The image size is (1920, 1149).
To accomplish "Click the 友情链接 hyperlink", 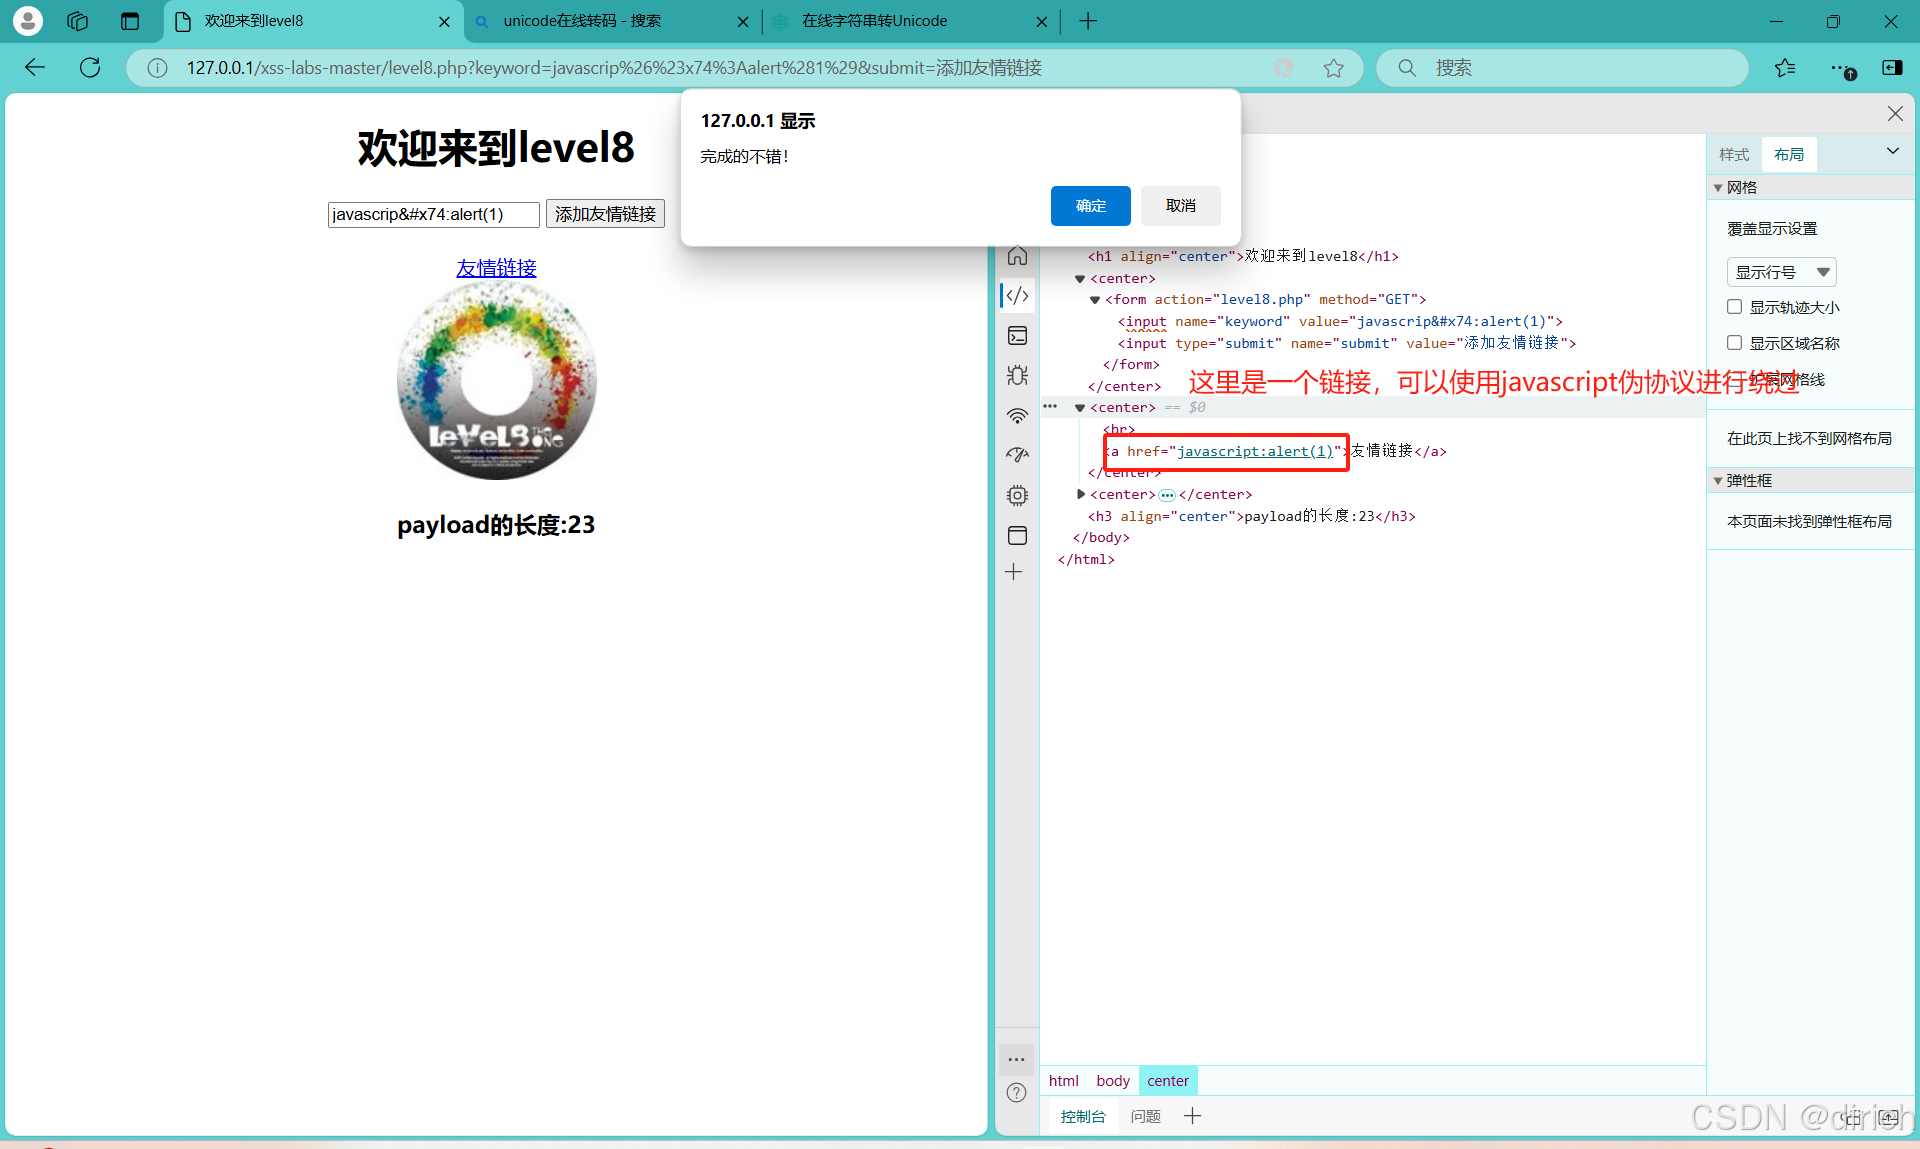I will tap(496, 268).
